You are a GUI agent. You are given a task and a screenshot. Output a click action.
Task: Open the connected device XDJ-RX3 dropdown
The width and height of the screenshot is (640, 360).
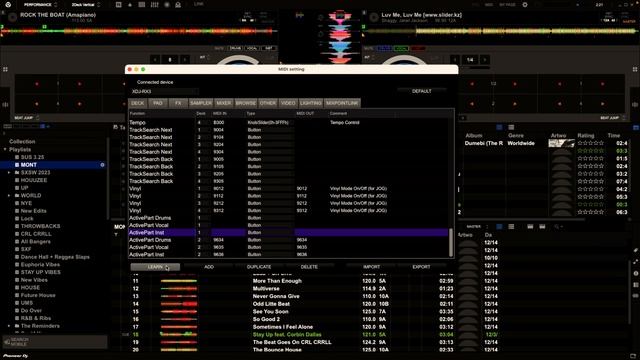164,91
